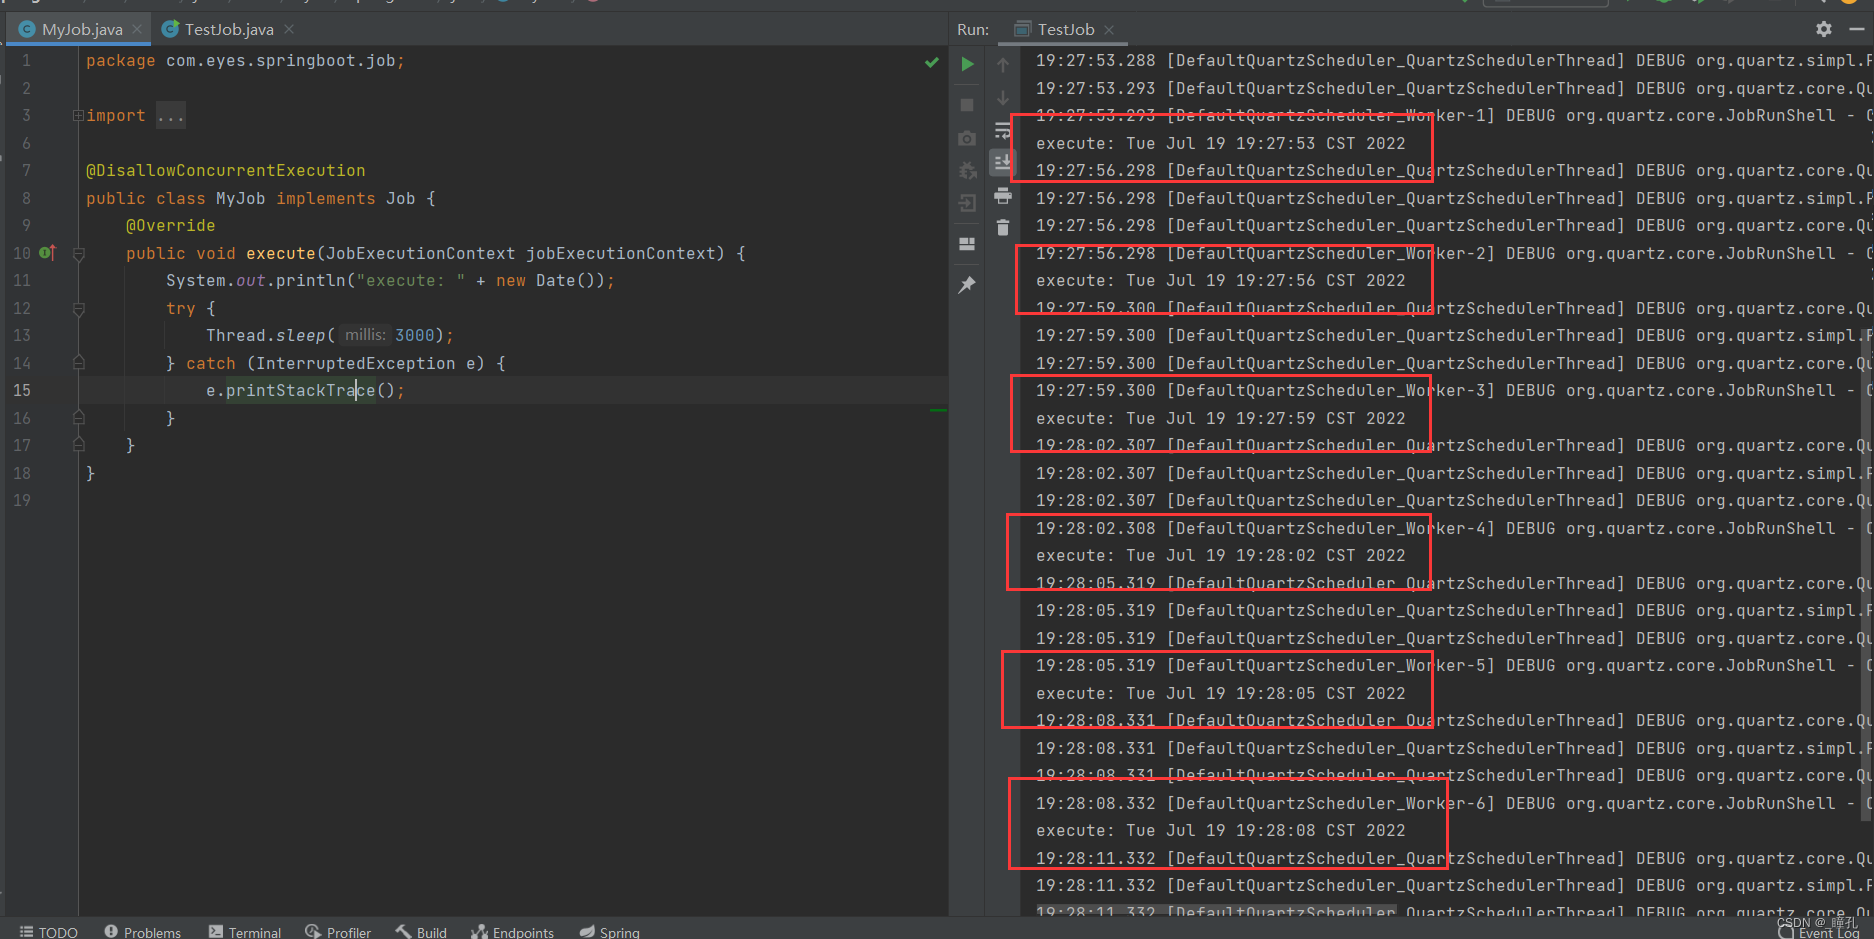The width and height of the screenshot is (1874, 939).
Task: Open the Problems tool window
Action: tap(143, 931)
